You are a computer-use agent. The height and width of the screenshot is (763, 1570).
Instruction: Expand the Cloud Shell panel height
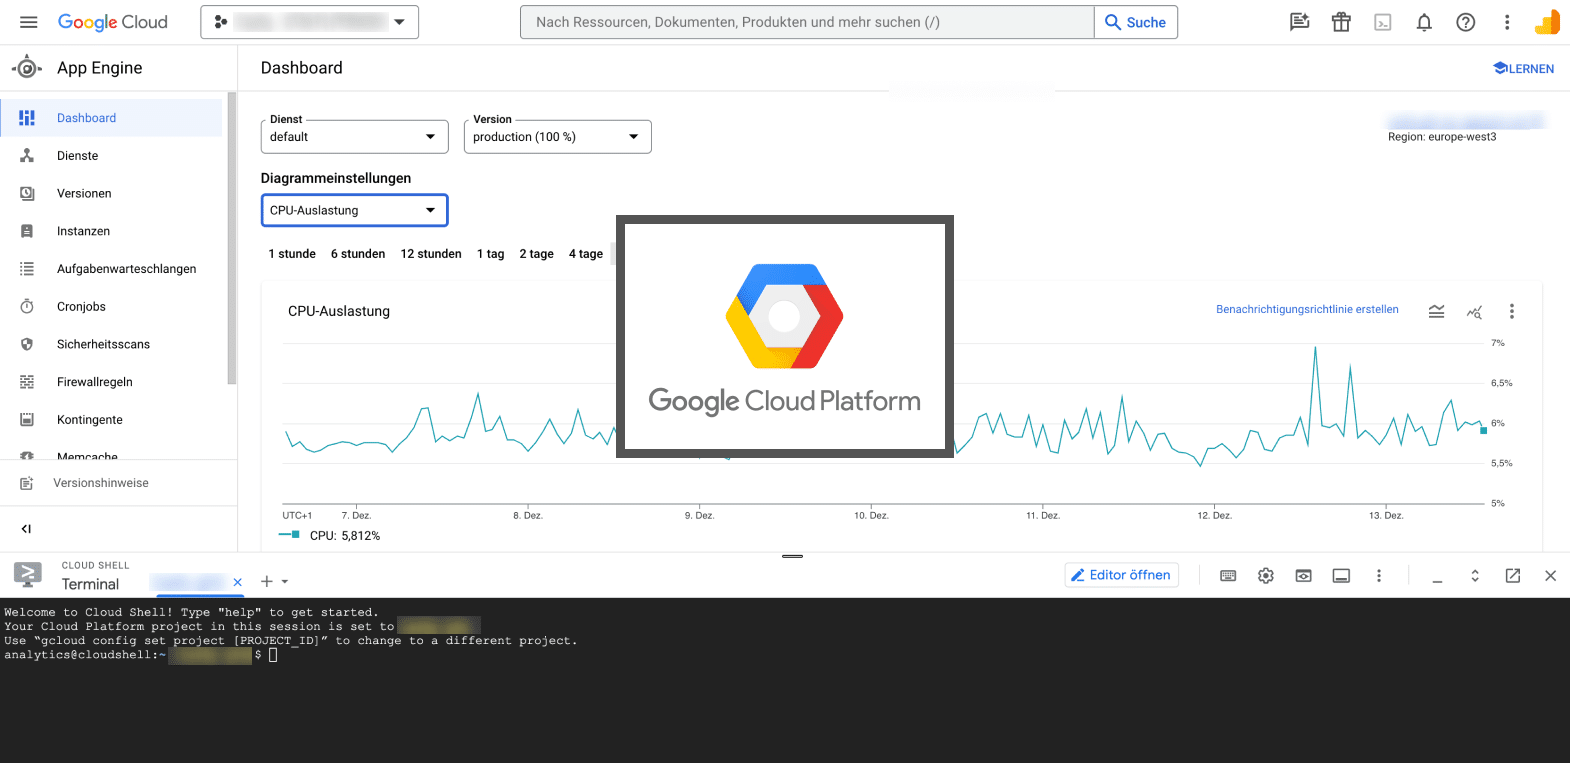point(1475,576)
